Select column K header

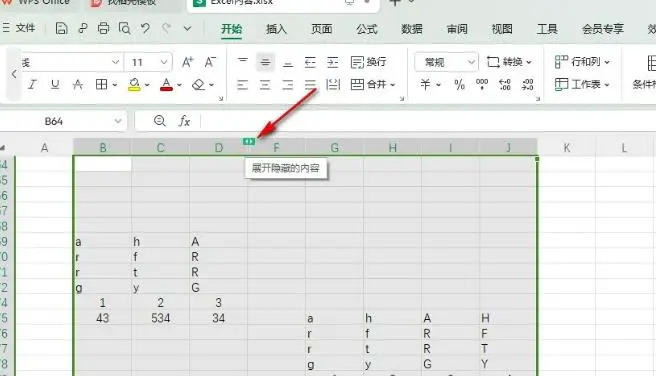pos(566,148)
